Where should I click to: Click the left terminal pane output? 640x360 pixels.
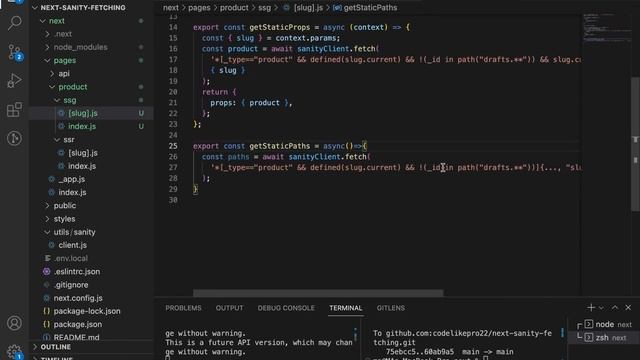tap(259, 343)
